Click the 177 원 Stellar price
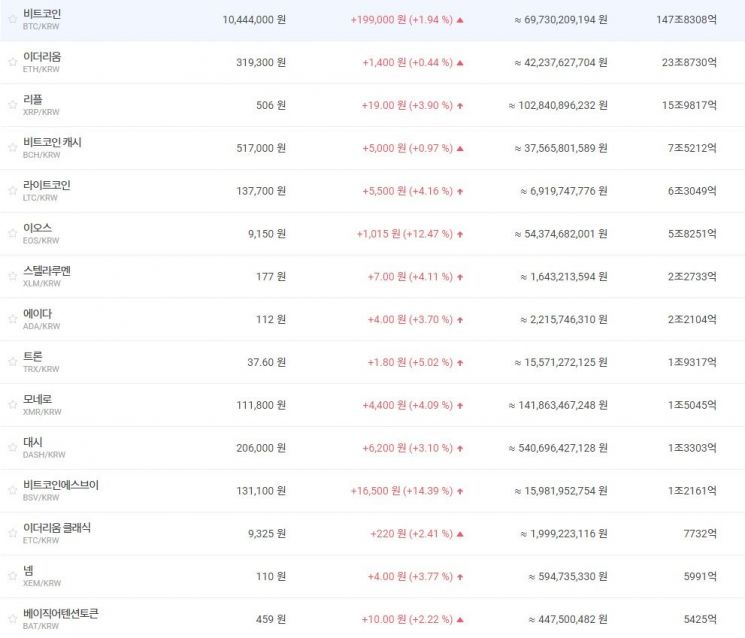 (271, 276)
